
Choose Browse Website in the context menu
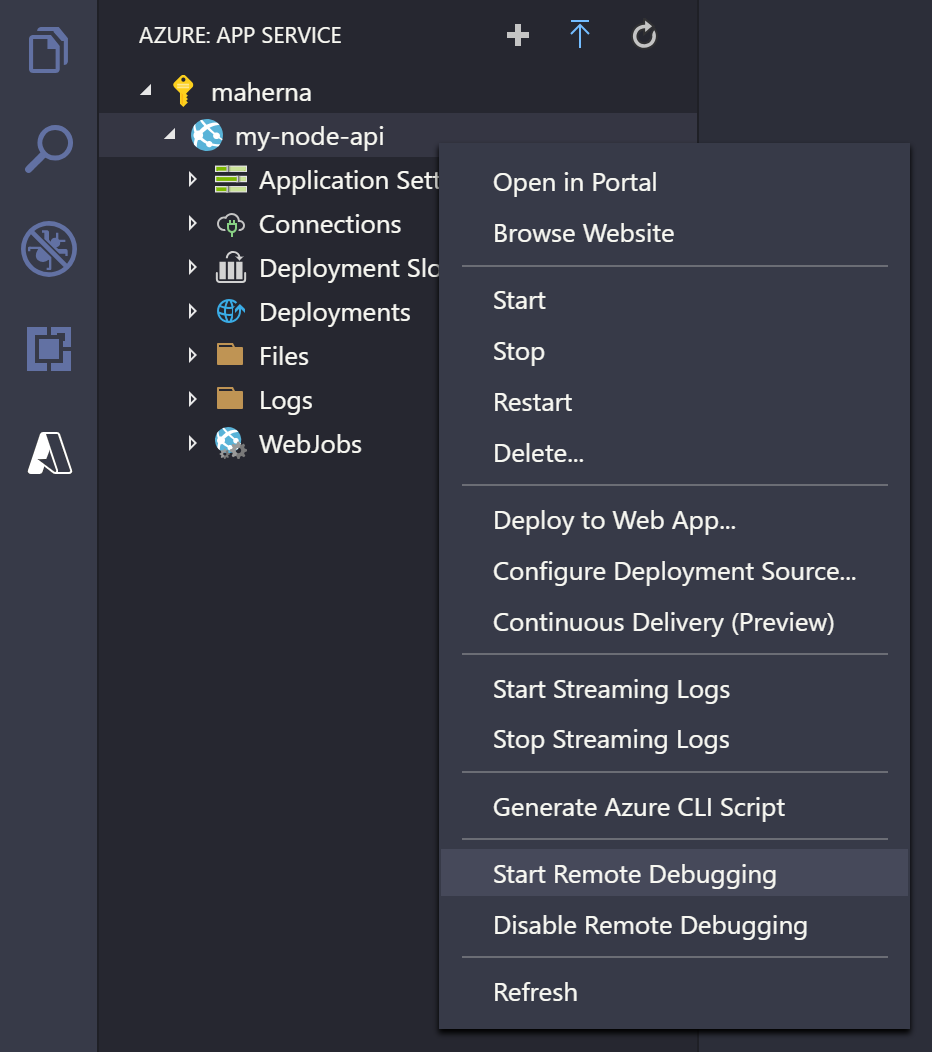pyautogui.click(x=583, y=233)
